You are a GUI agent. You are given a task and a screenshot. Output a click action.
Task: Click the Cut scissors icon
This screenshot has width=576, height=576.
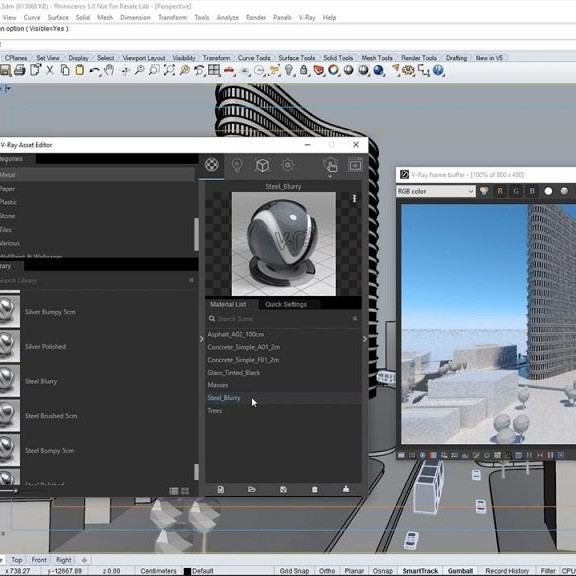(50, 70)
